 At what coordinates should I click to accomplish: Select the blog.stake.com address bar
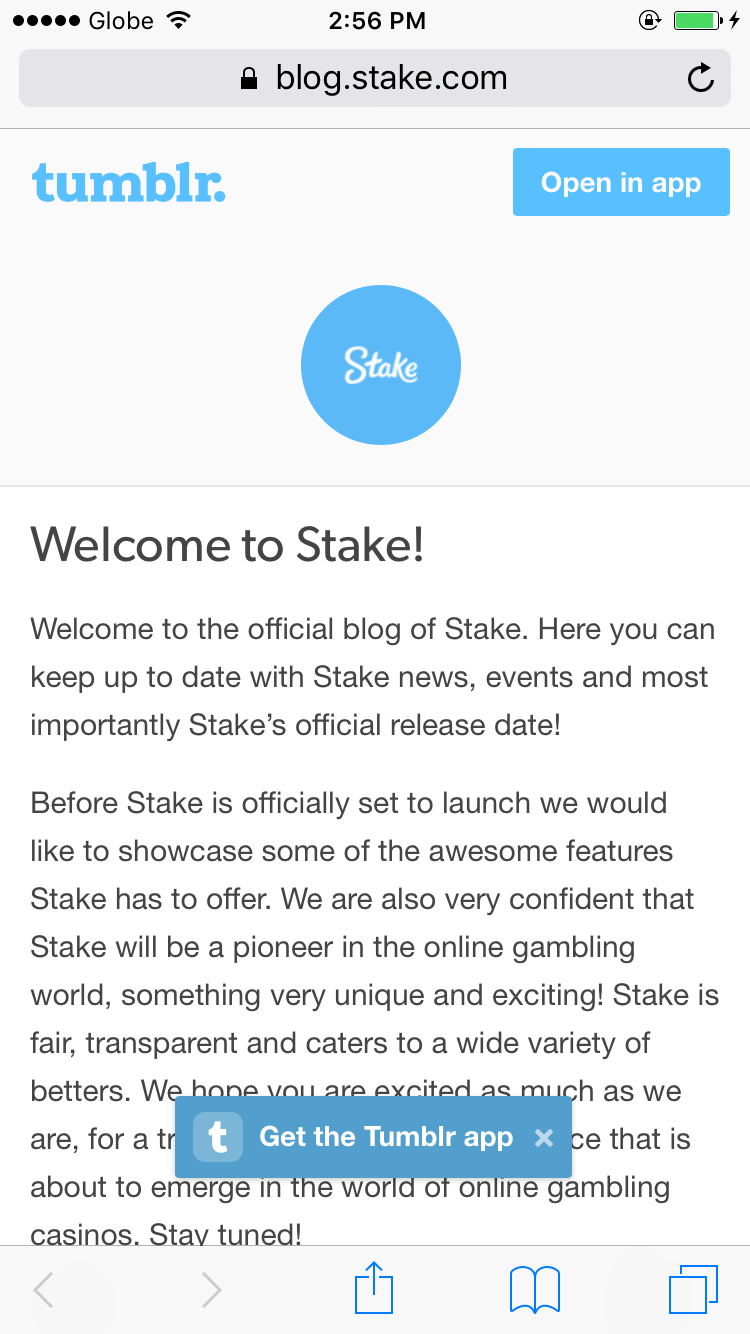pos(375,78)
